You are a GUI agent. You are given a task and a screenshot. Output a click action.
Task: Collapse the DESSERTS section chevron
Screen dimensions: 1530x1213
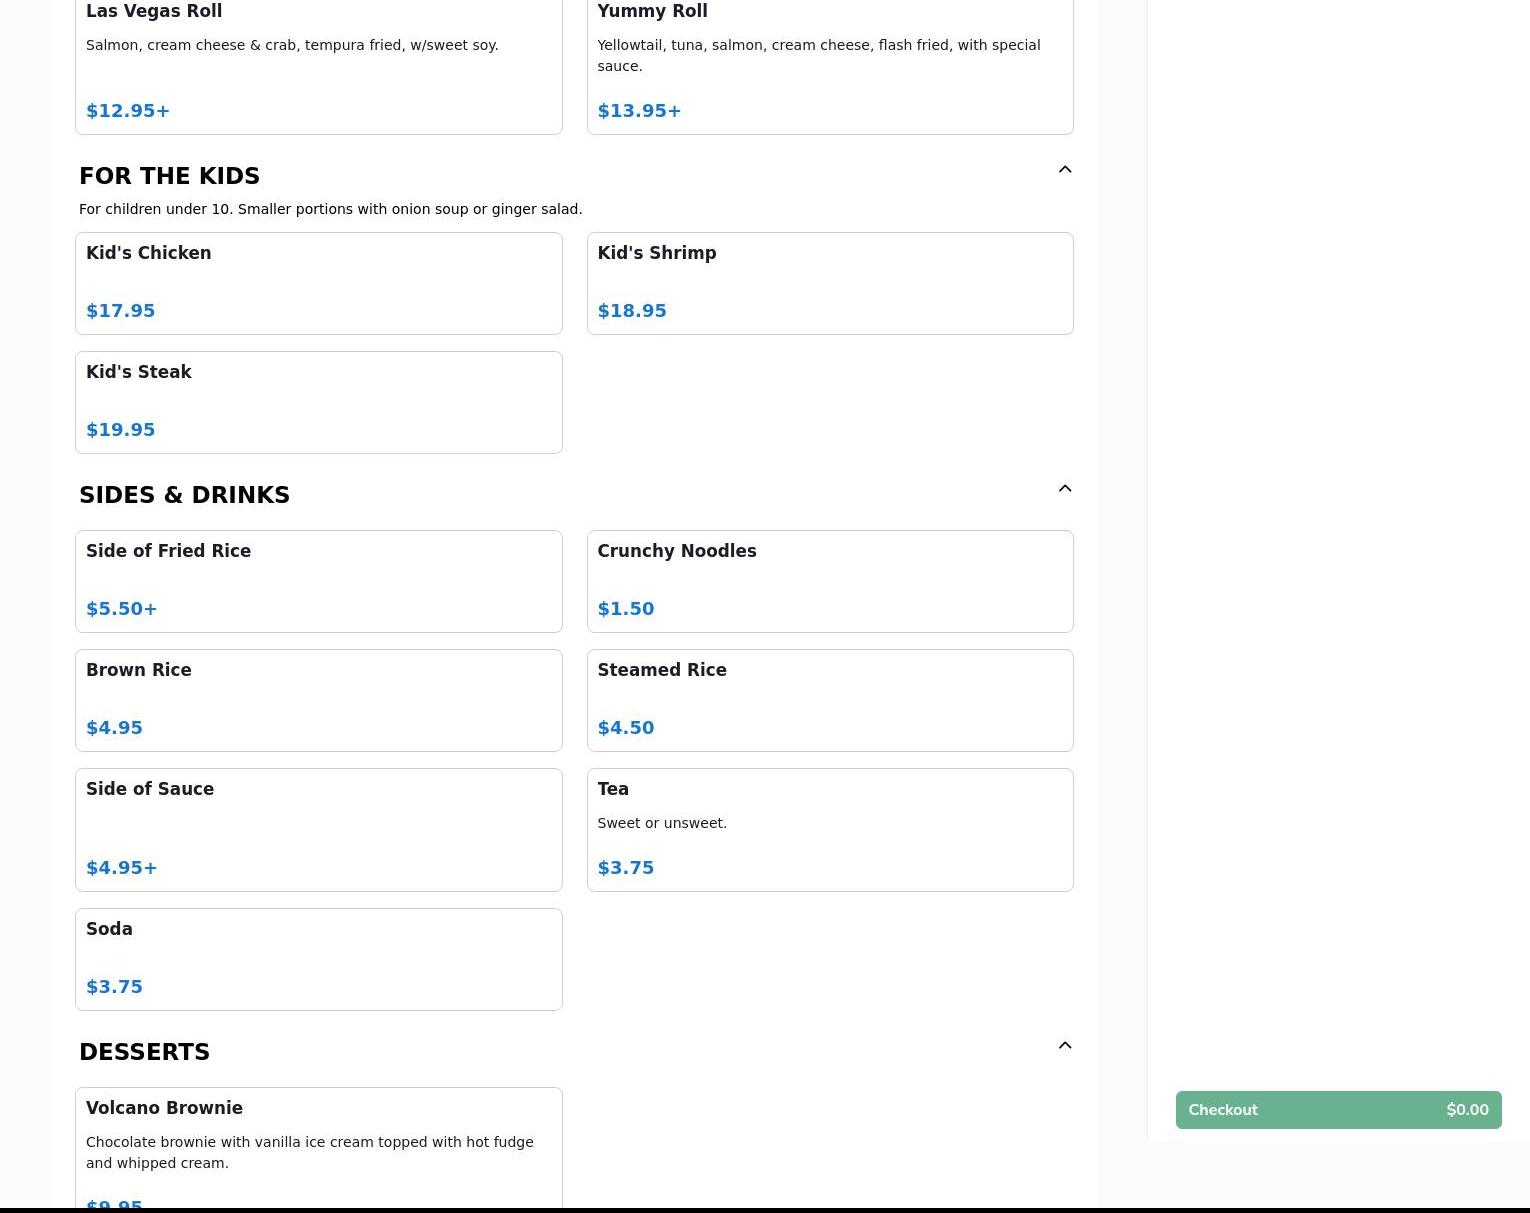1065,1045
